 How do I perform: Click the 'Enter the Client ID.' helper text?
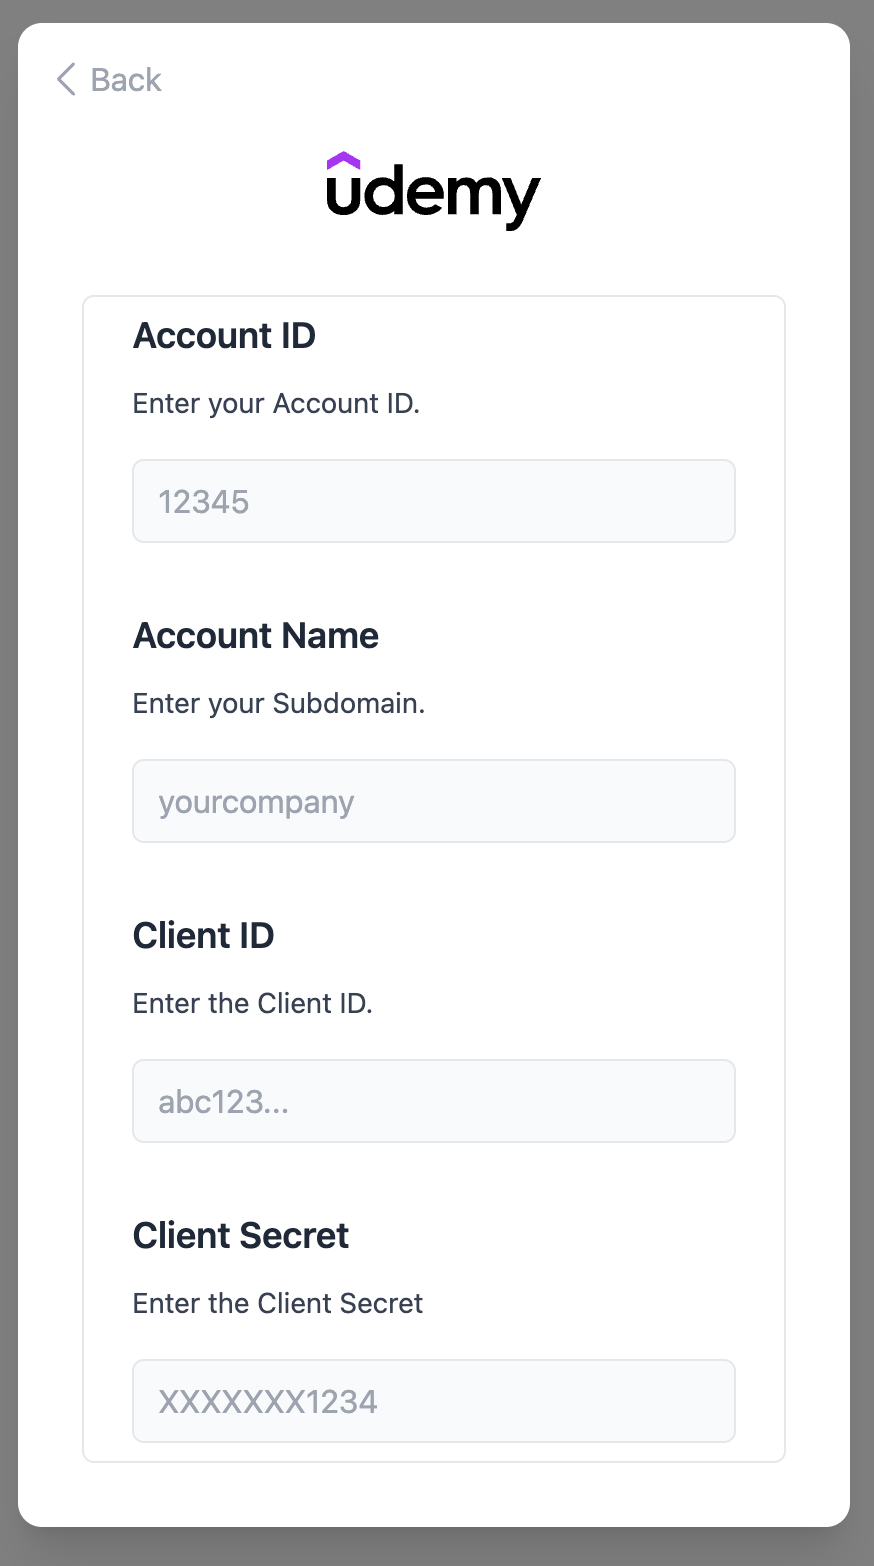(252, 1004)
